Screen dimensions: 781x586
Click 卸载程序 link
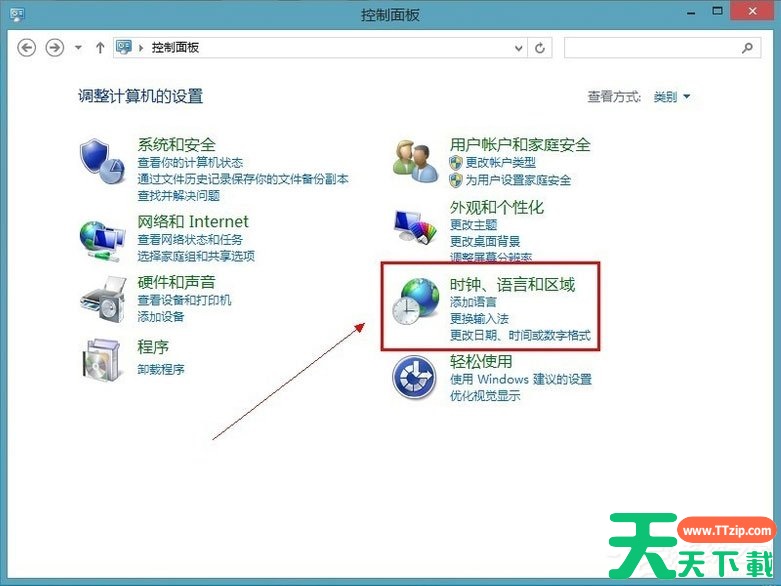click(161, 369)
